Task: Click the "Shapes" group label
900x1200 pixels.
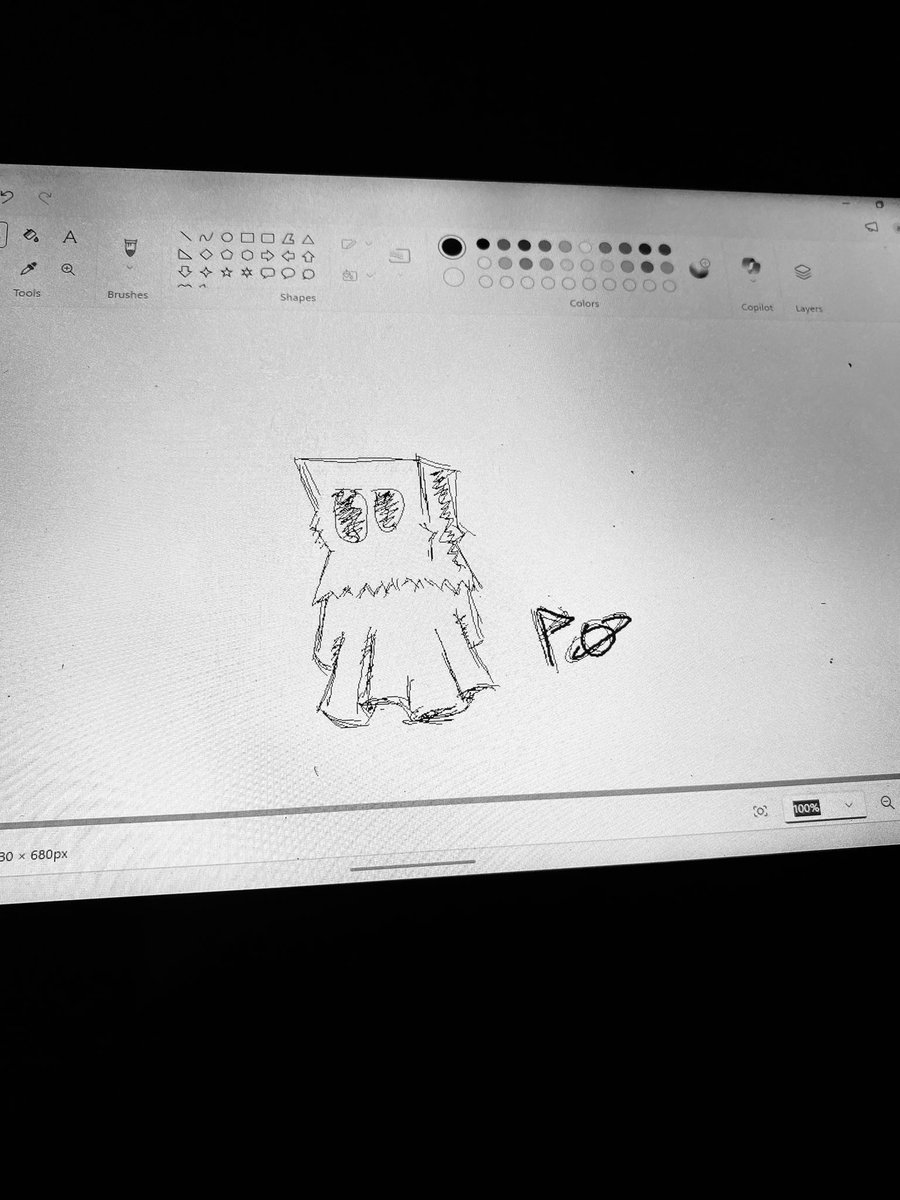Action: click(298, 297)
